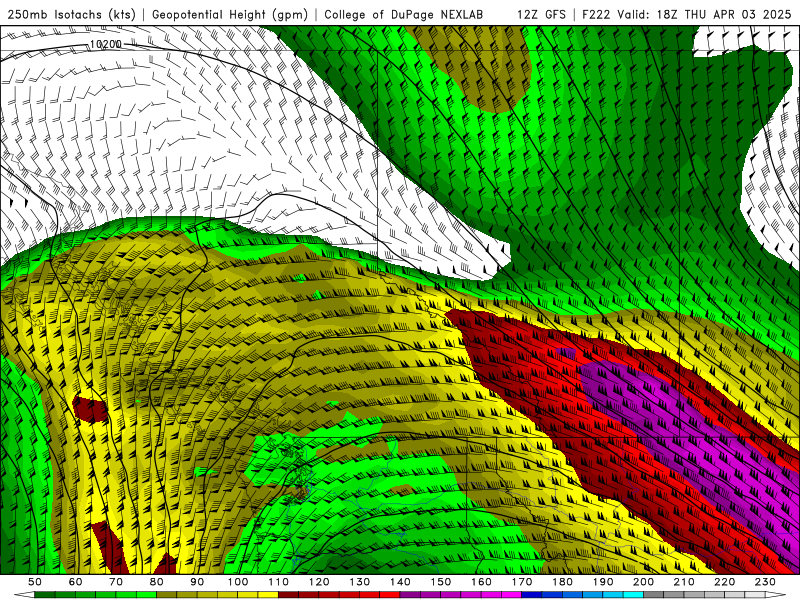Select the '70' knots scale label
This screenshot has width=800, height=600.
click(x=116, y=582)
